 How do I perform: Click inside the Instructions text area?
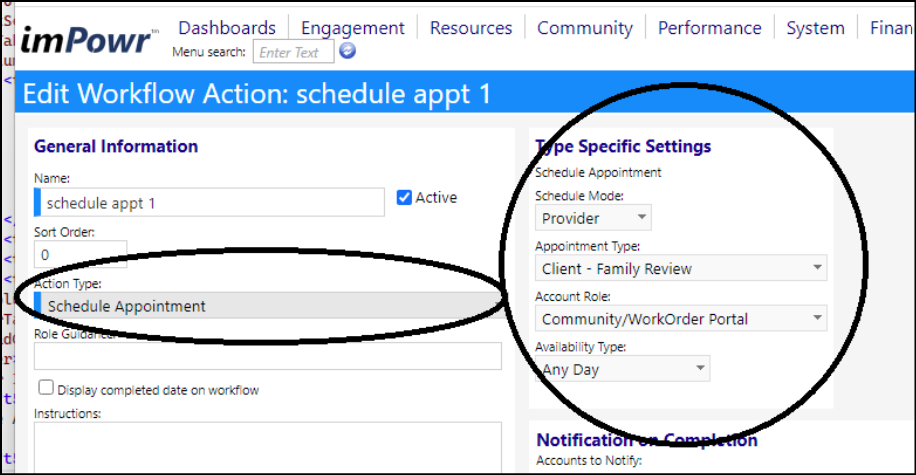268,448
